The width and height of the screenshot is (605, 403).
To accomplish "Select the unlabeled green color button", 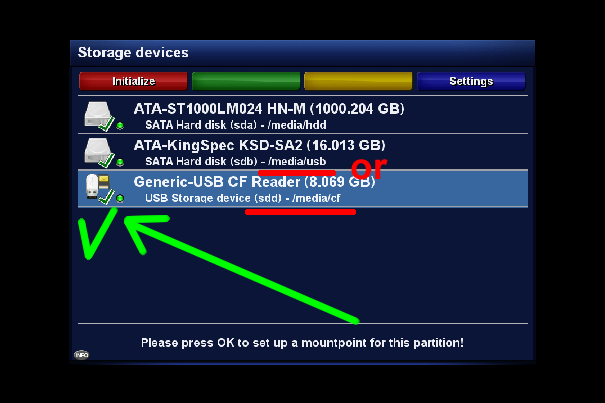I will [x=246, y=81].
